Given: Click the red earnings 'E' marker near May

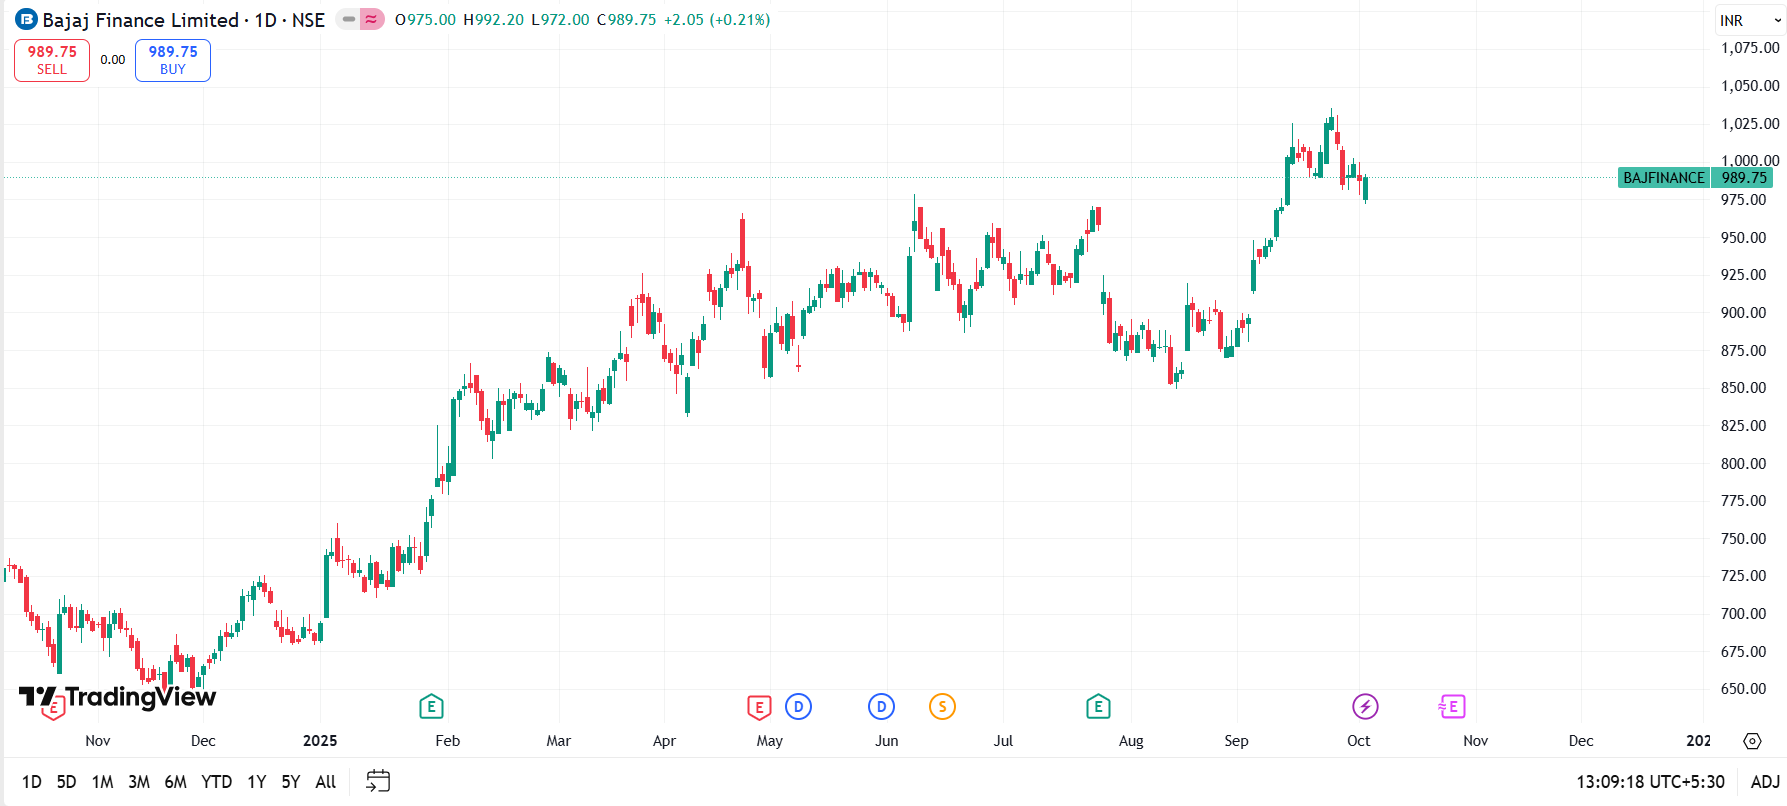Looking at the screenshot, I should click(759, 708).
